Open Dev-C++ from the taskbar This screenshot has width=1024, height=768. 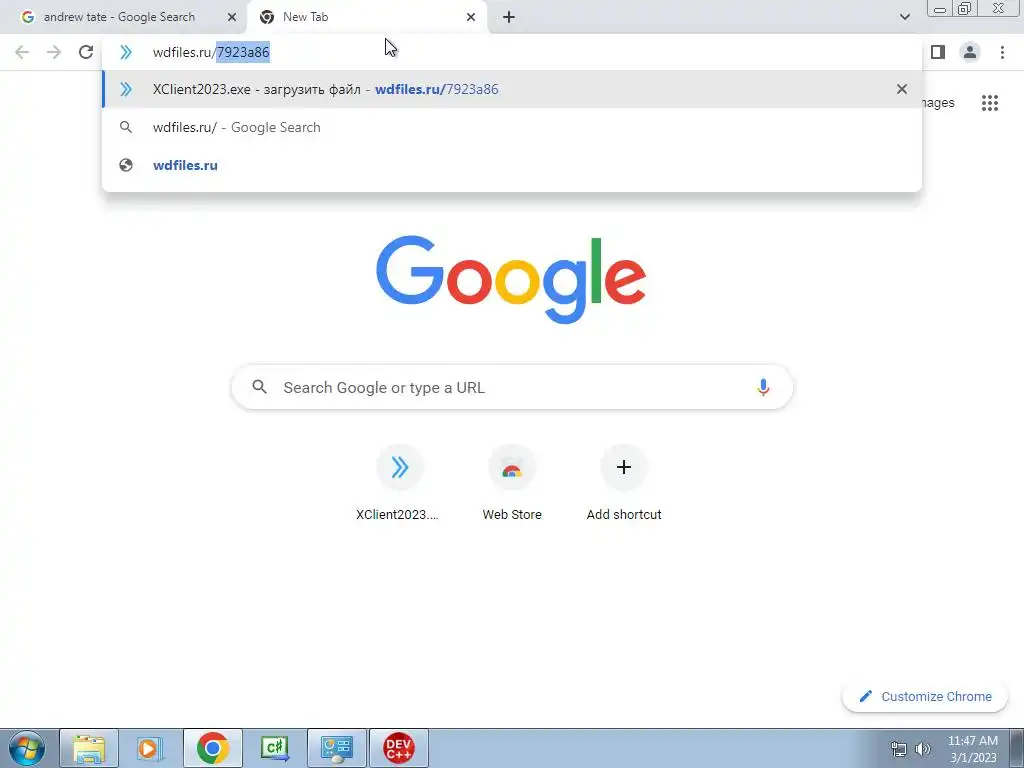click(398, 748)
